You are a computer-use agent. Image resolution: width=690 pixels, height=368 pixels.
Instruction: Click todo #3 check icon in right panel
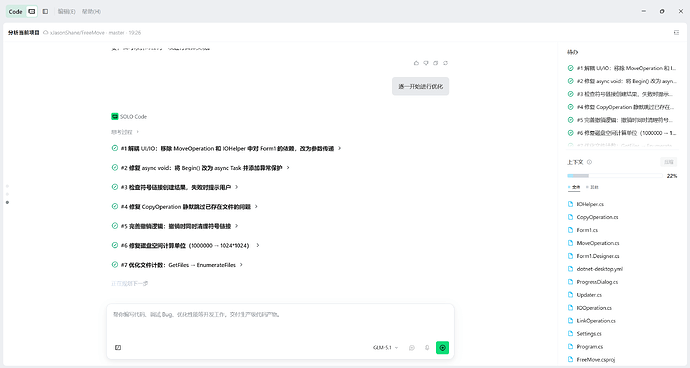tap(571, 94)
